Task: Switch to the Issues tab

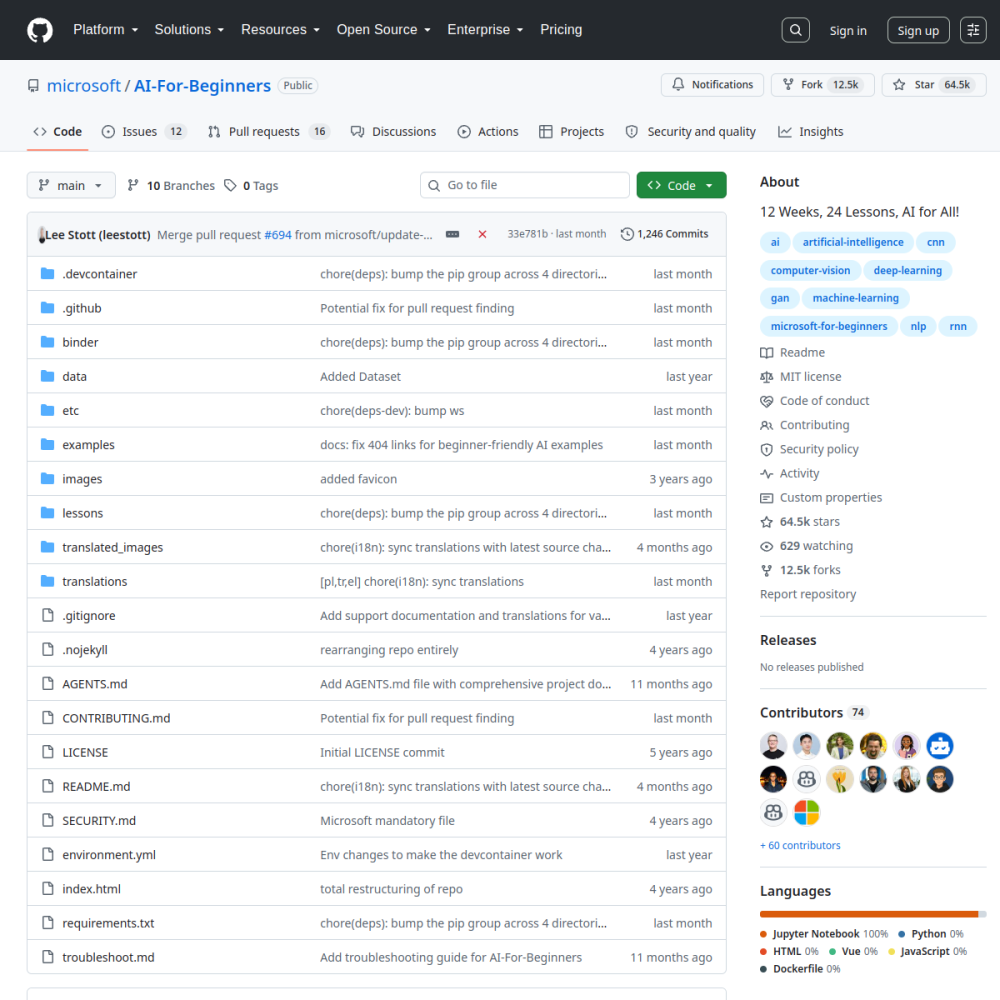Action: [x=143, y=131]
